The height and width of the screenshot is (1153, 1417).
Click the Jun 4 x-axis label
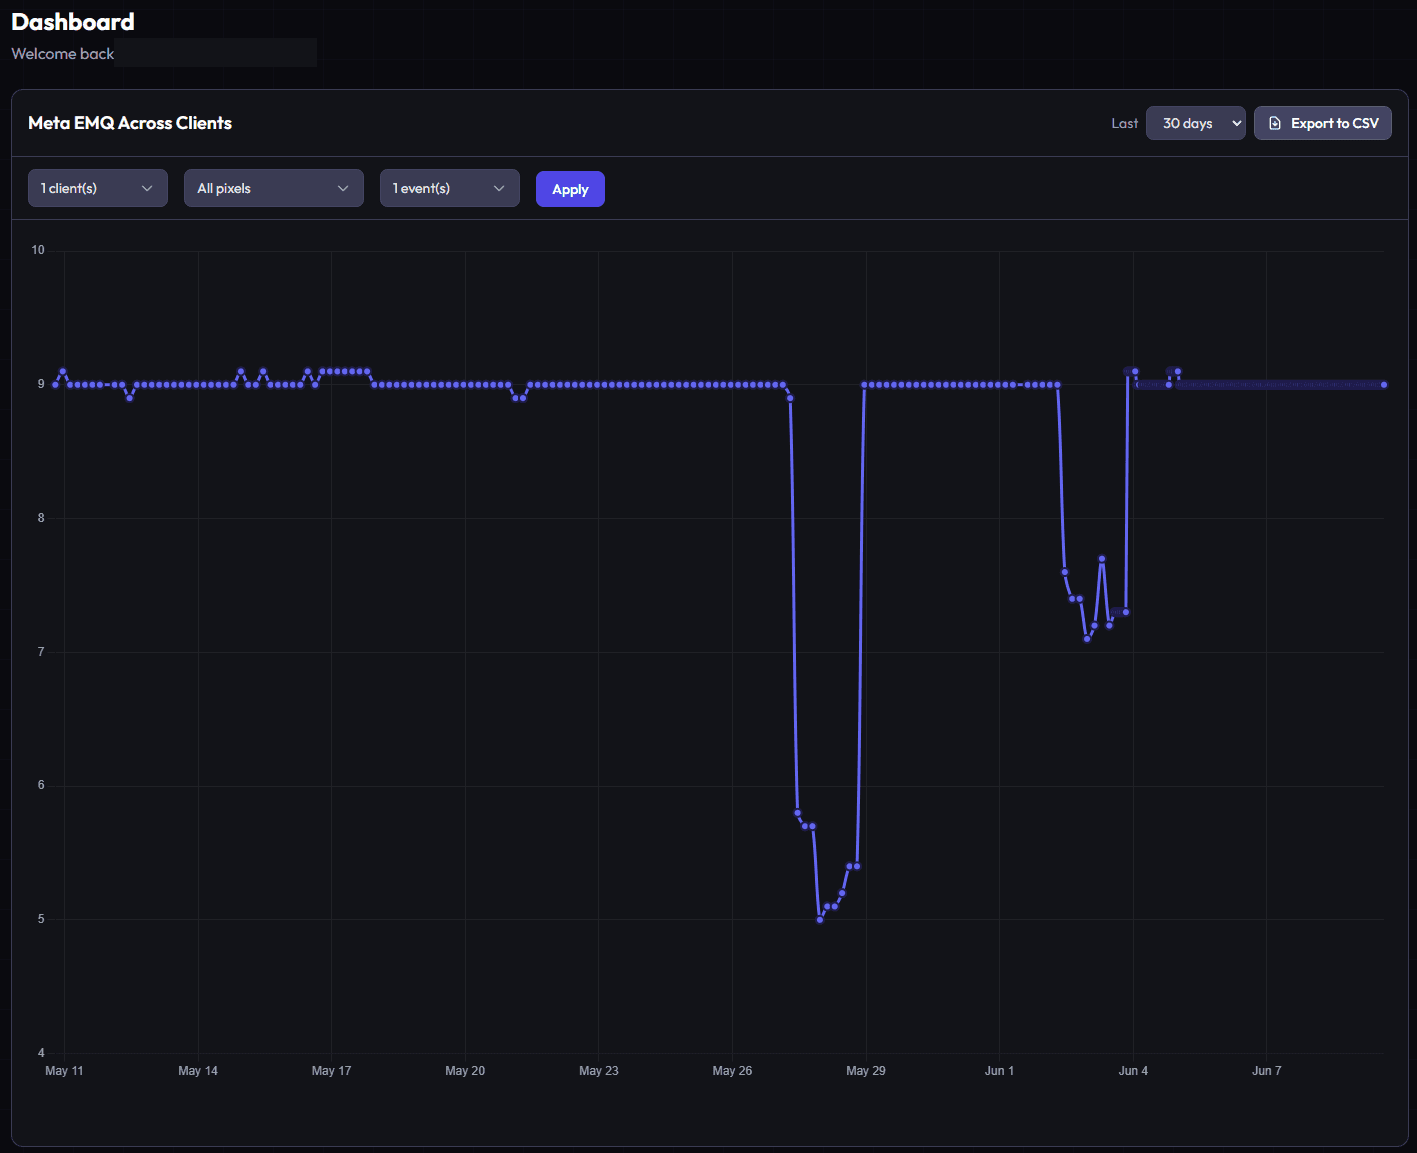(x=1133, y=1071)
